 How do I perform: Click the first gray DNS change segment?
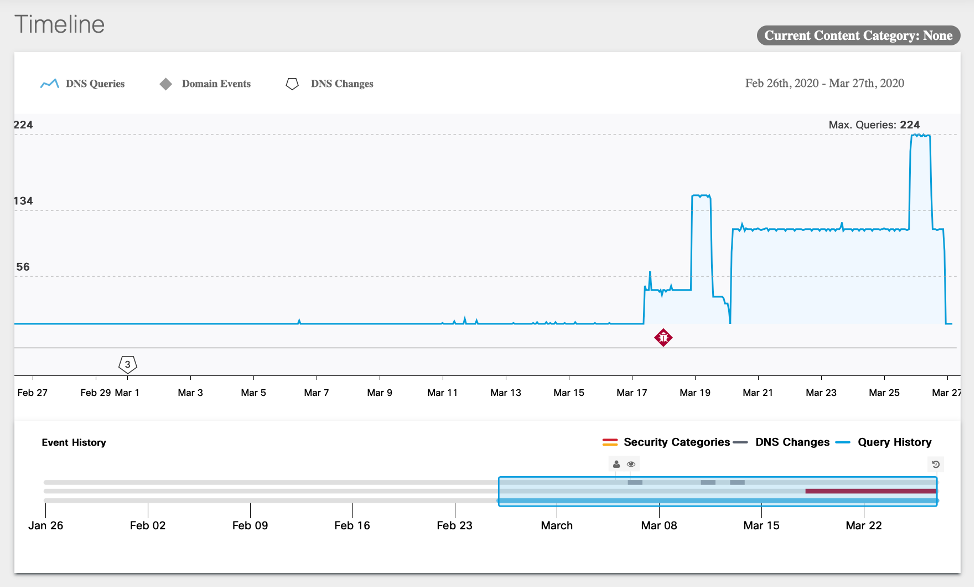click(635, 482)
